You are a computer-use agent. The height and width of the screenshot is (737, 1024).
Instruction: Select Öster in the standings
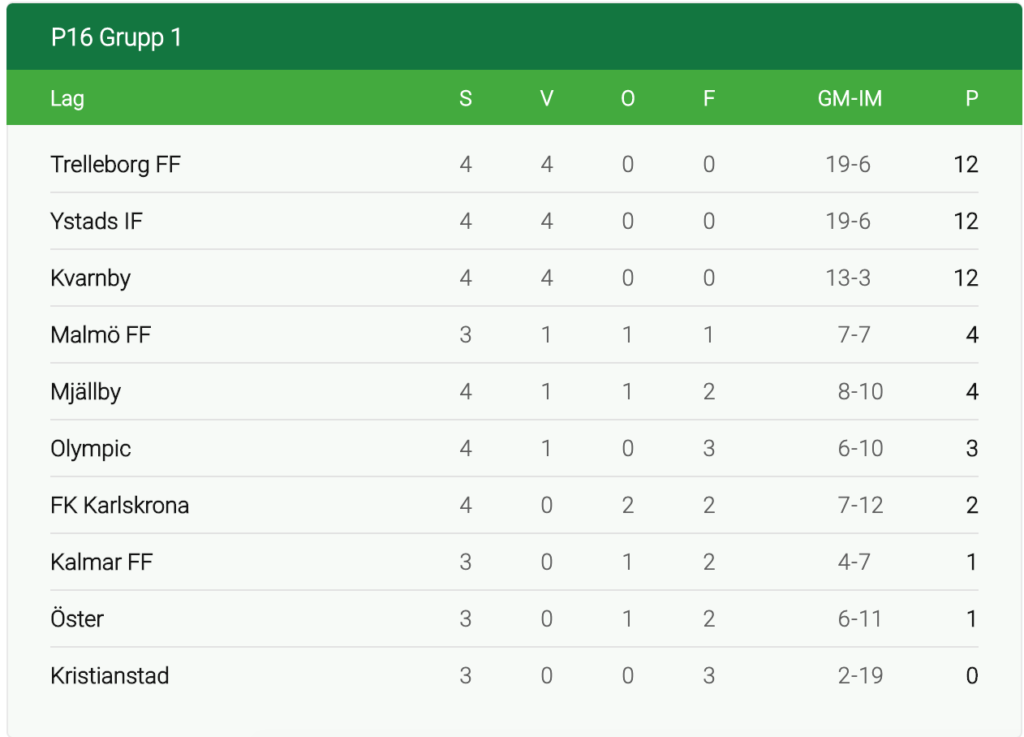tap(77, 619)
